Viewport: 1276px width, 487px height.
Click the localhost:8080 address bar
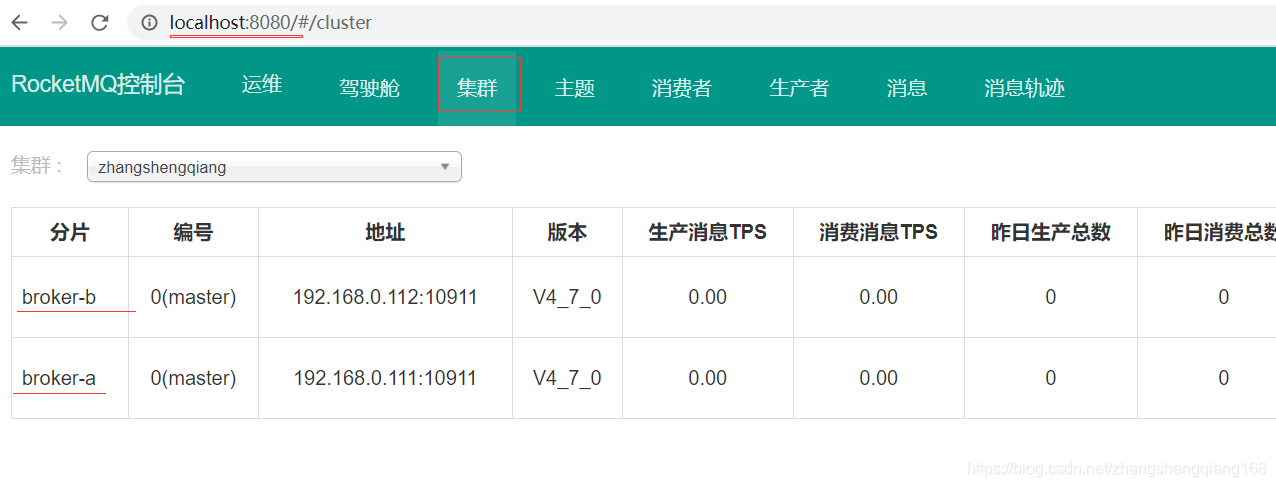pos(700,22)
